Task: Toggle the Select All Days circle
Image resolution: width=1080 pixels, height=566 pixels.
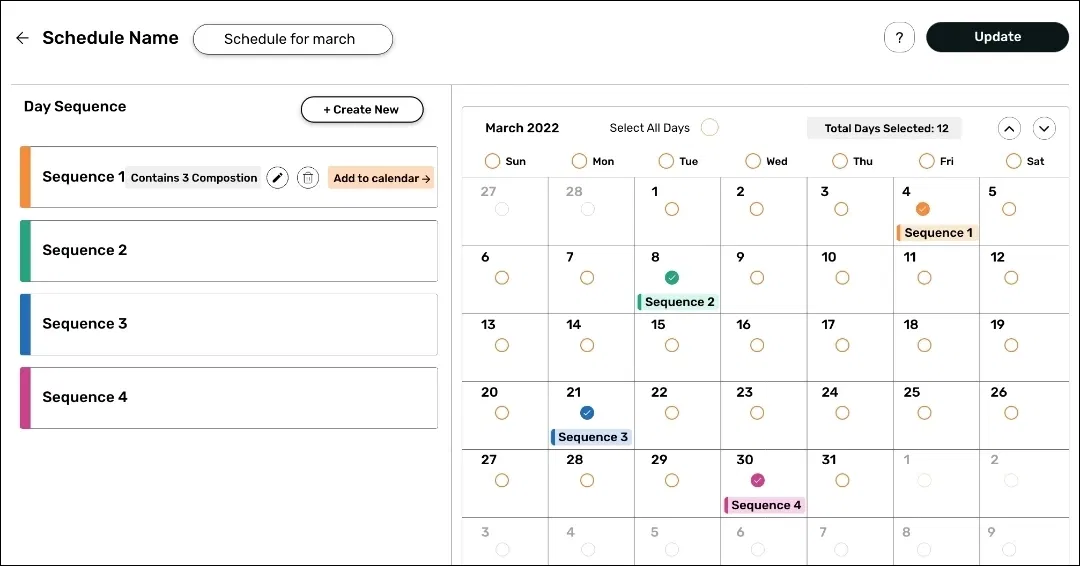Action: pyautogui.click(x=709, y=128)
